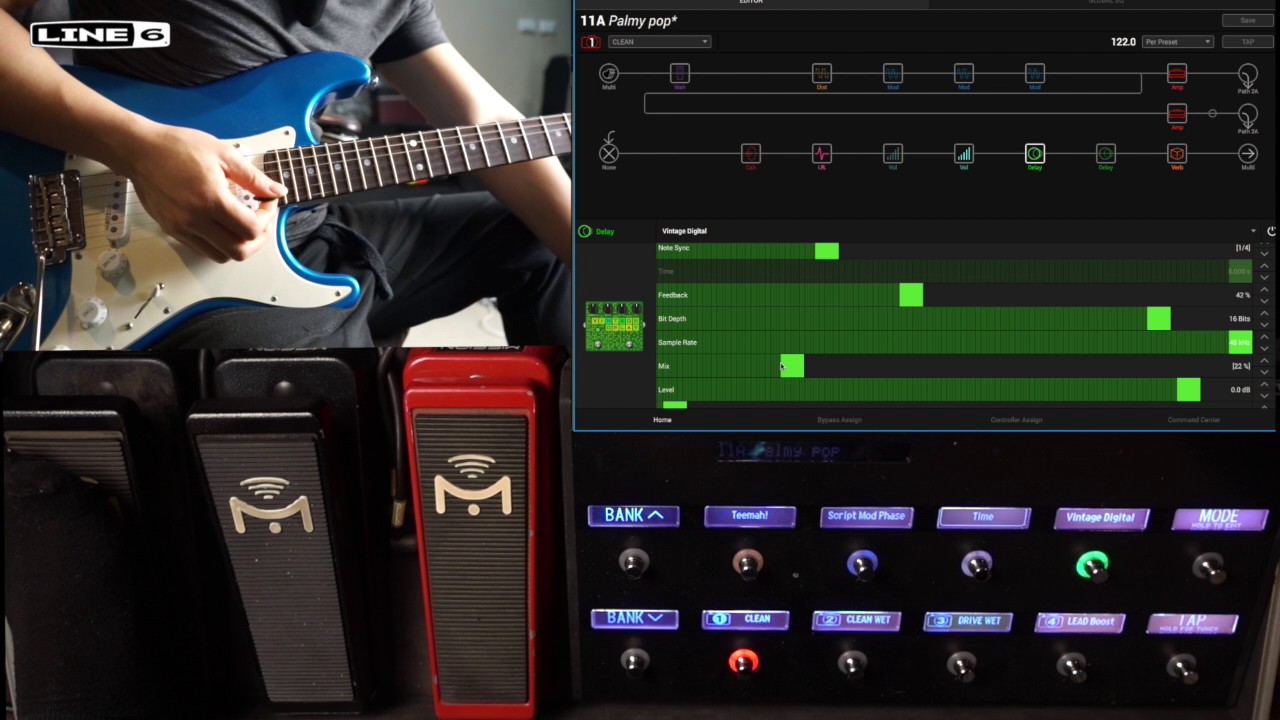
Task: Click the small merge level circle after lower Amp
Action: [x=1212, y=113]
